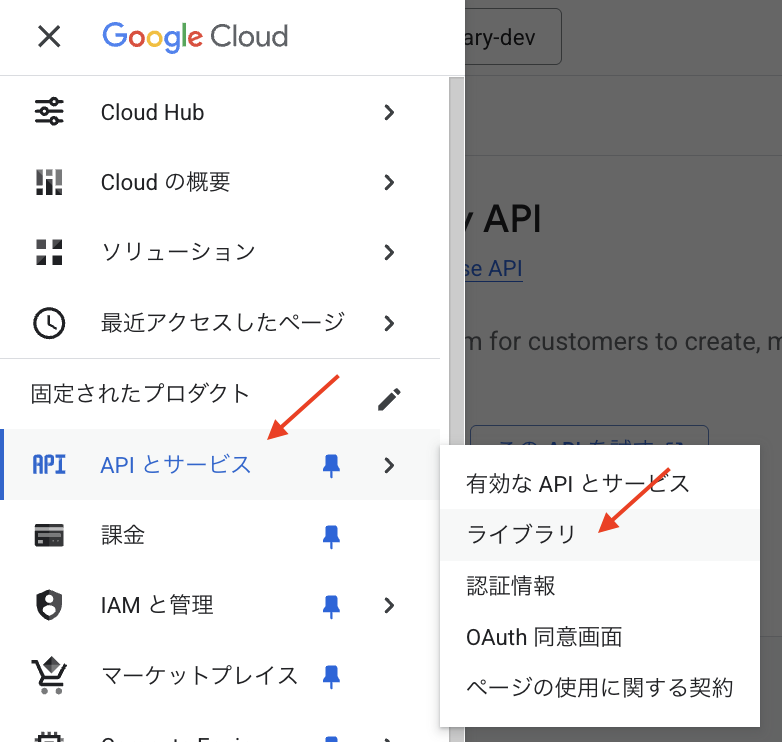782x742 pixels.
Task: Open OAuth 同意画面 from the submenu
Action: click(x=544, y=636)
